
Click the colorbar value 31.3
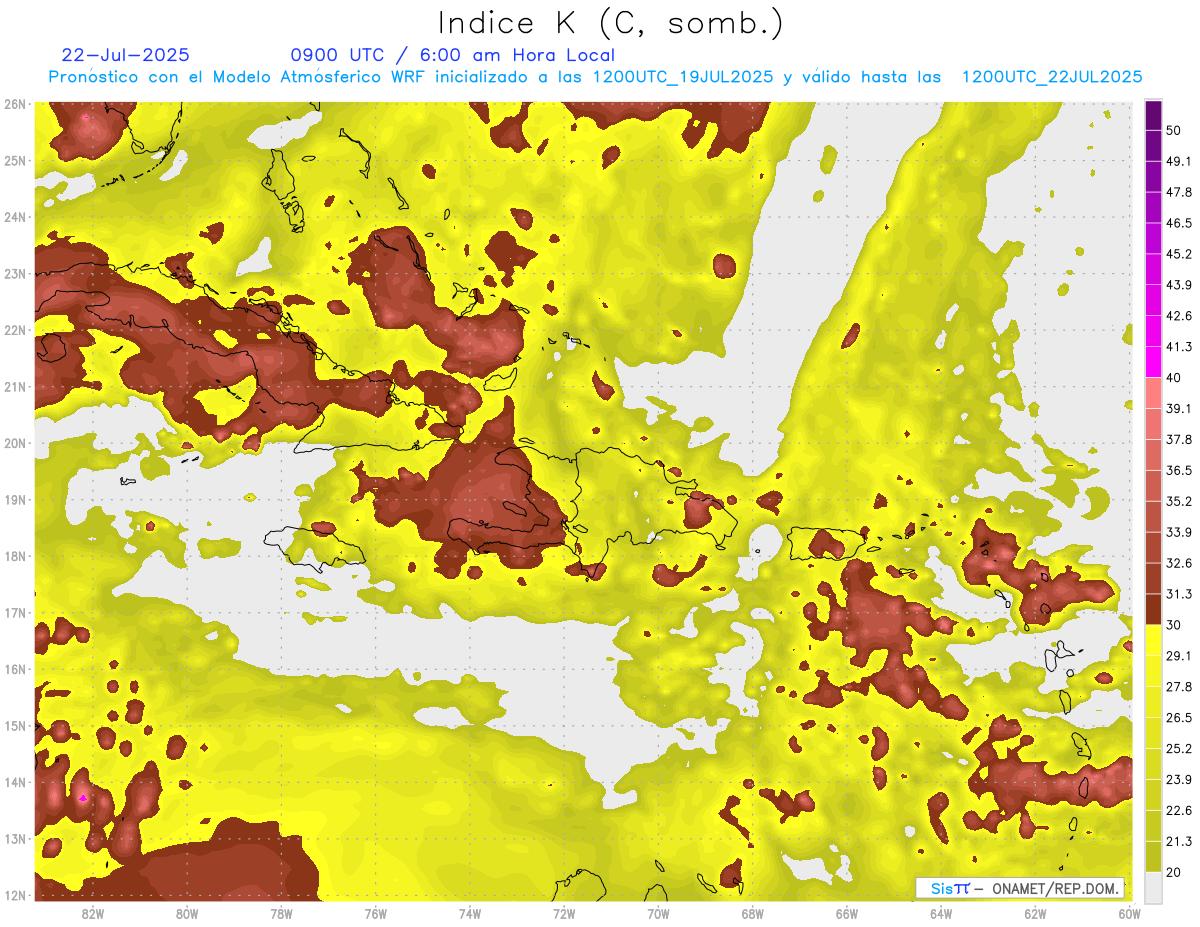pyautogui.click(x=1179, y=594)
